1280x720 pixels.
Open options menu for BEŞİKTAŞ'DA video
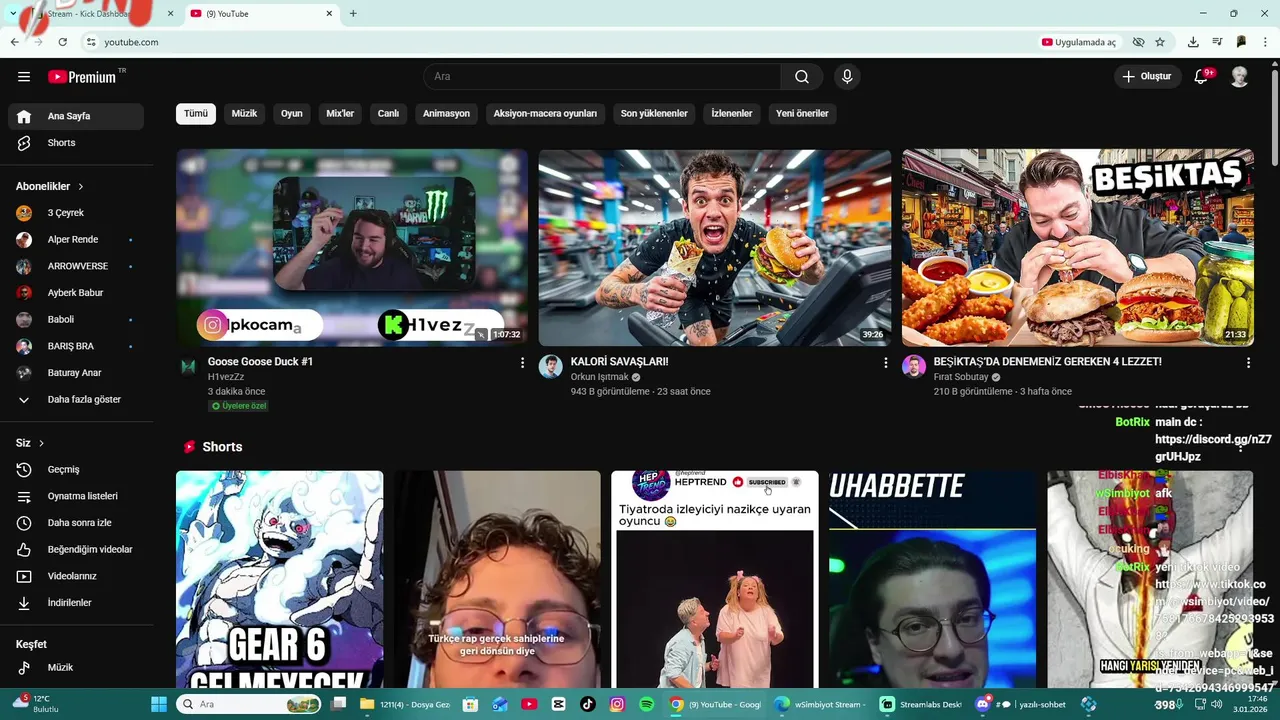[1248, 363]
